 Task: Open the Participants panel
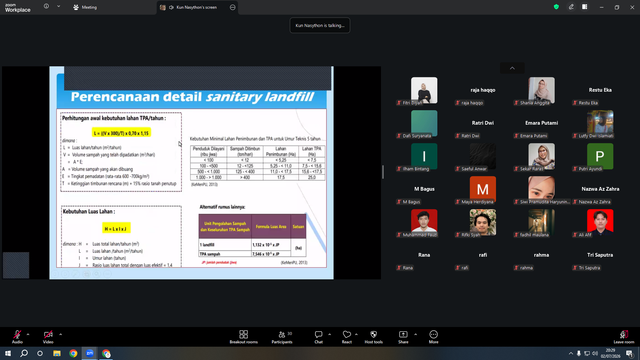282,337
